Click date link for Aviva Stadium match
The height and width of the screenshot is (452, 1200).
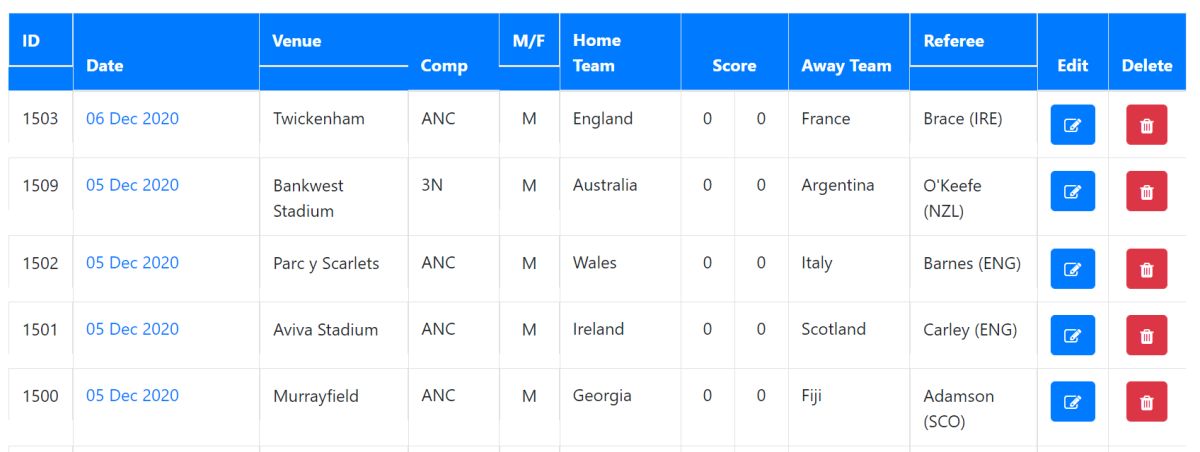pos(132,329)
